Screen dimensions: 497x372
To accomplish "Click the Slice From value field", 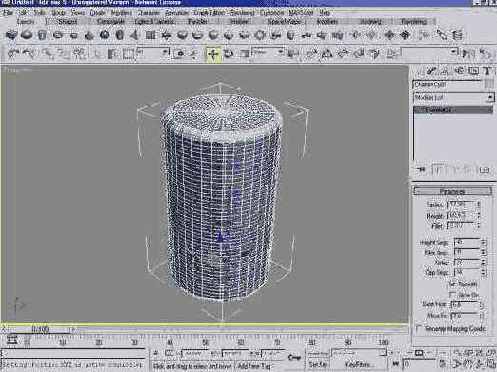I will (x=464, y=304).
